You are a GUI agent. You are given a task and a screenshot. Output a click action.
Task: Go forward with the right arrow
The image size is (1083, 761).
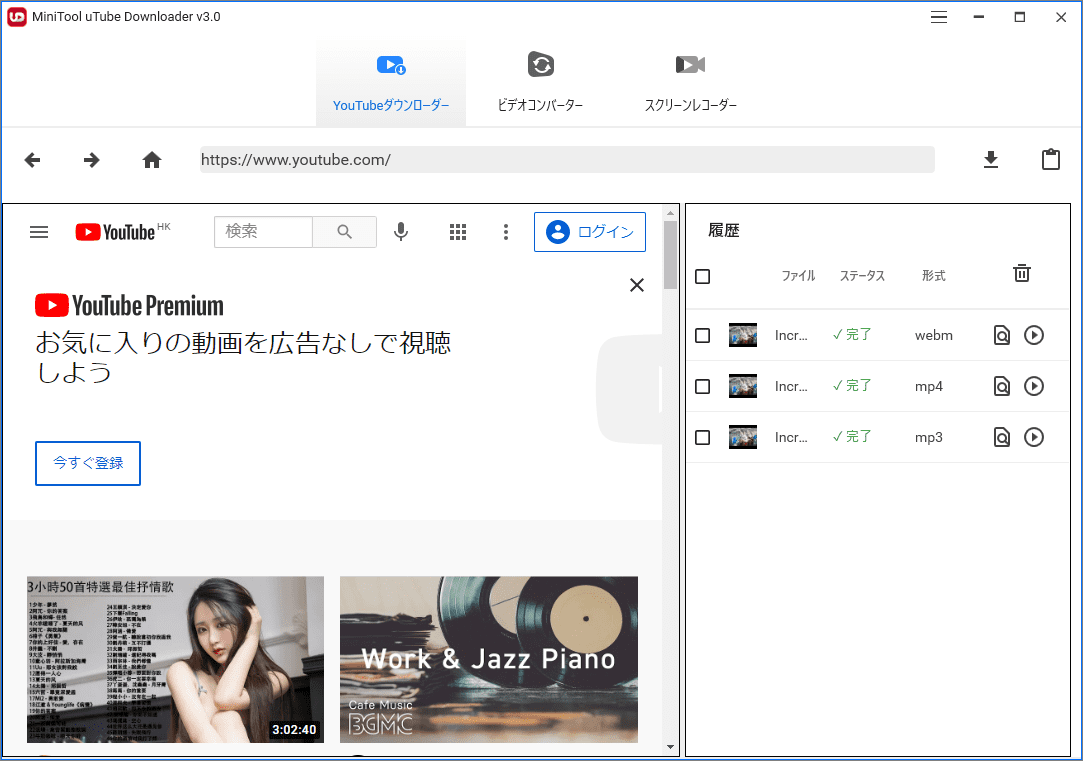(91, 160)
